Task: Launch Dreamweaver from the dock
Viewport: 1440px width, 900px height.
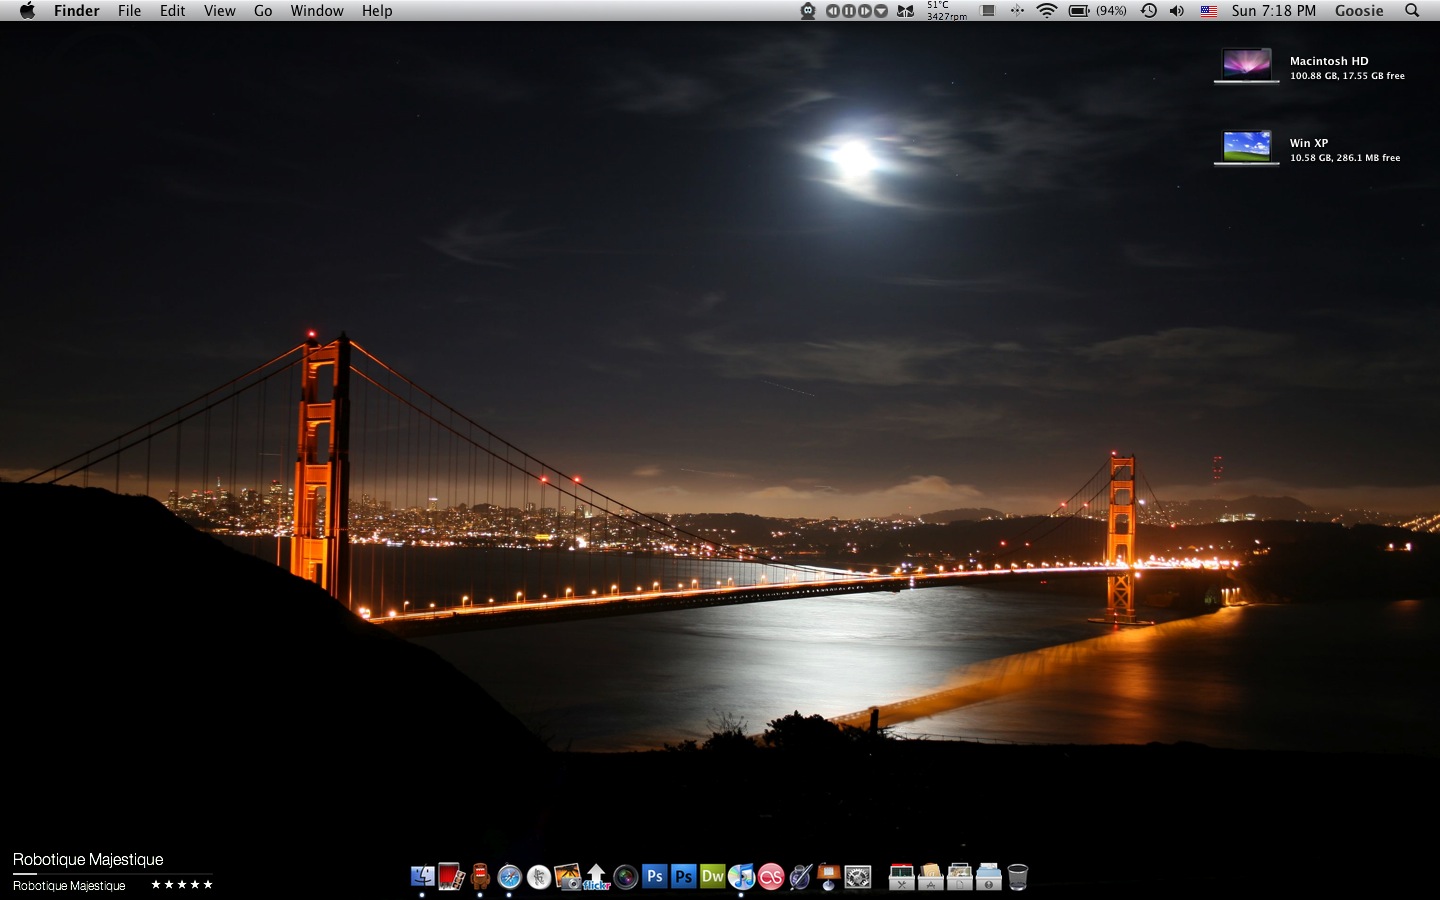Action: click(712, 877)
